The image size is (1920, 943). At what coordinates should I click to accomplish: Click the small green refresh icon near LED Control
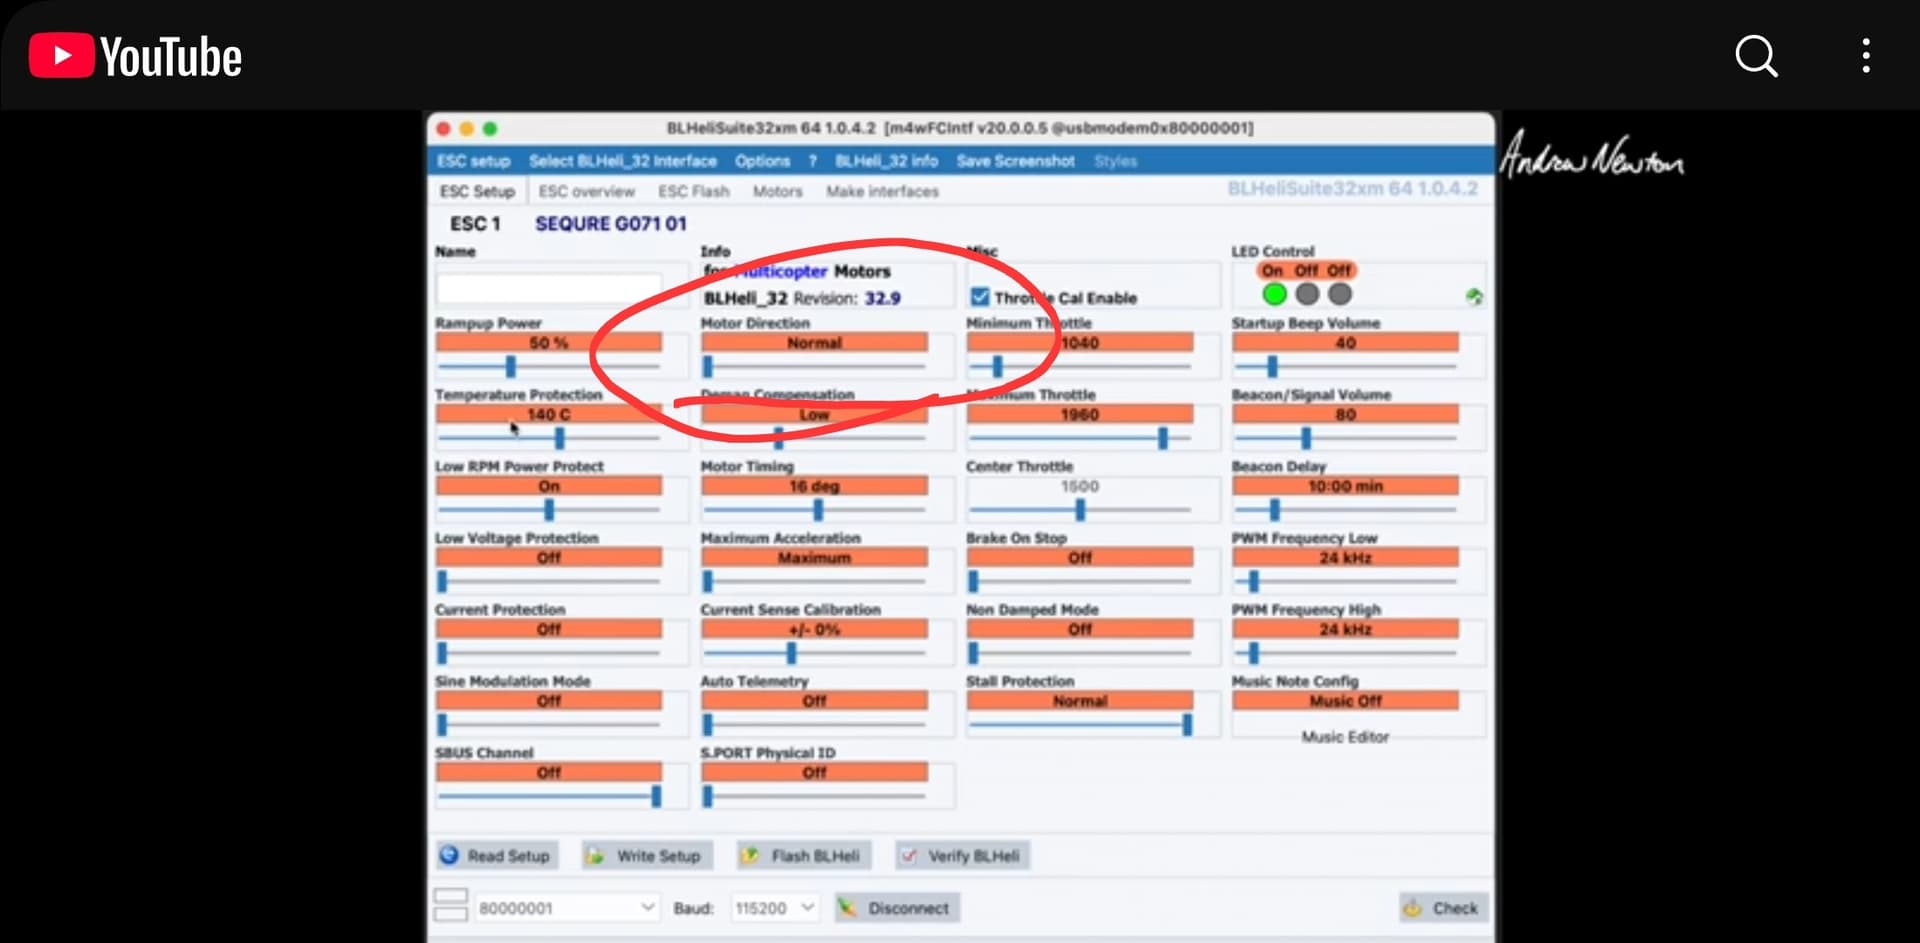[x=1474, y=296]
